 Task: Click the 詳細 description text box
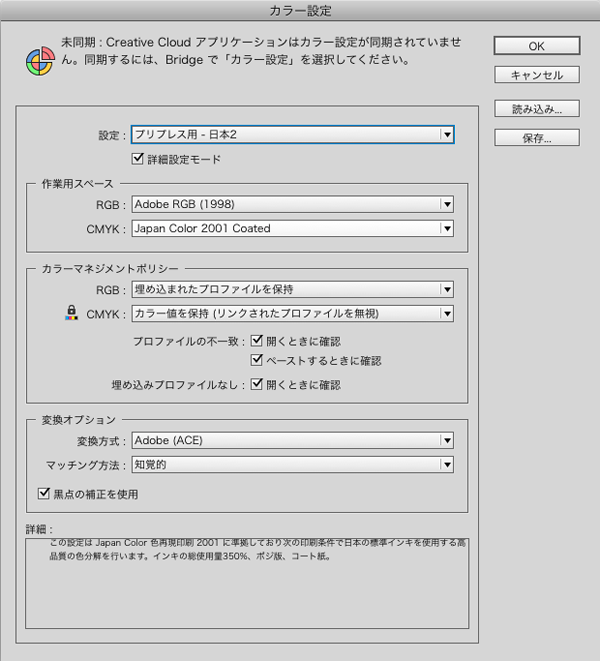[x=247, y=583]
